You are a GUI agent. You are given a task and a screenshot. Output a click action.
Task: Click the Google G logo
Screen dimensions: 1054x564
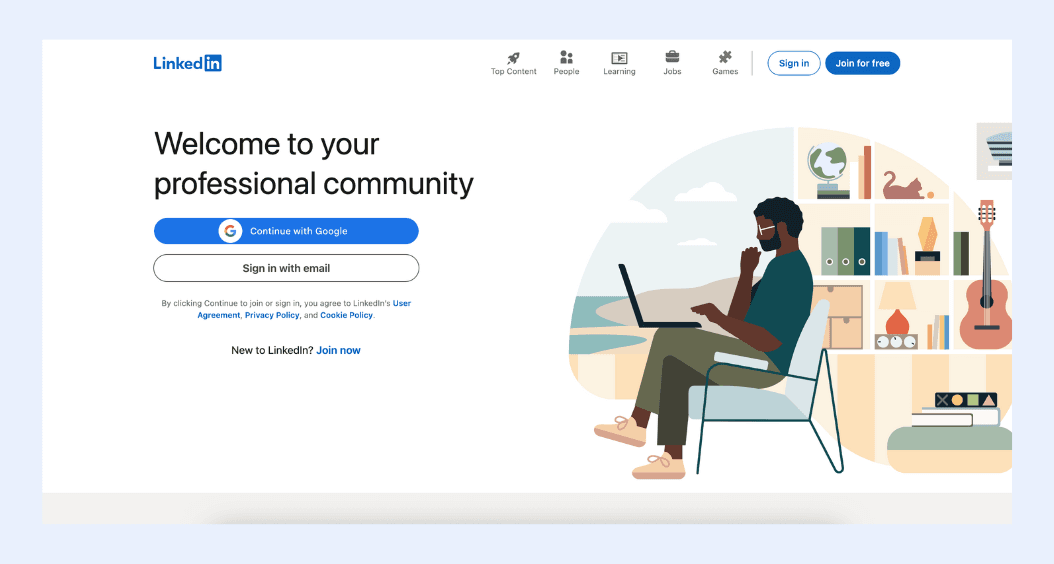230,231
